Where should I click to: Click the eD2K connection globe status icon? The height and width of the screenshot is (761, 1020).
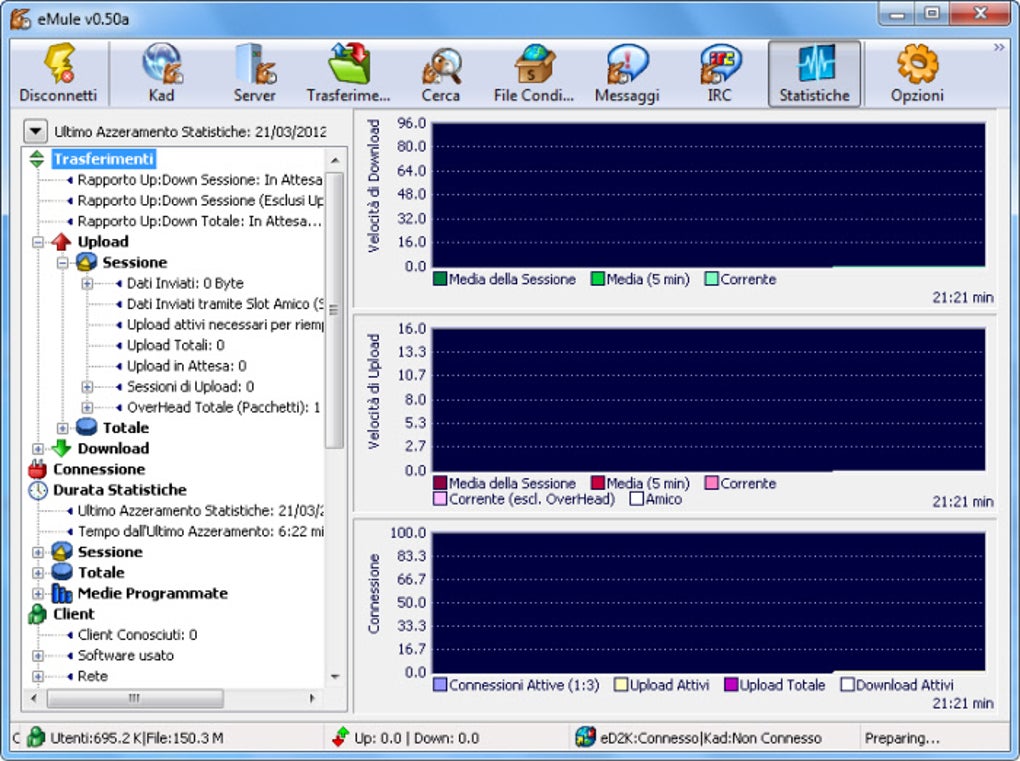[585, 738]
